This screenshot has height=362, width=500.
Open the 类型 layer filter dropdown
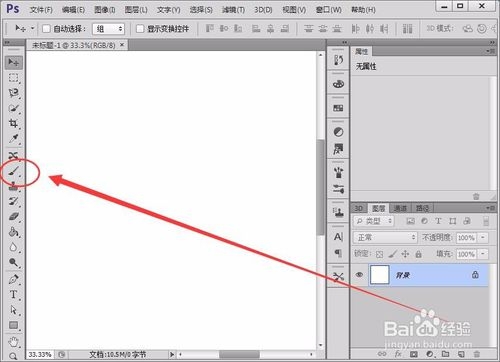pyautogui.click(x=374, y=221)
